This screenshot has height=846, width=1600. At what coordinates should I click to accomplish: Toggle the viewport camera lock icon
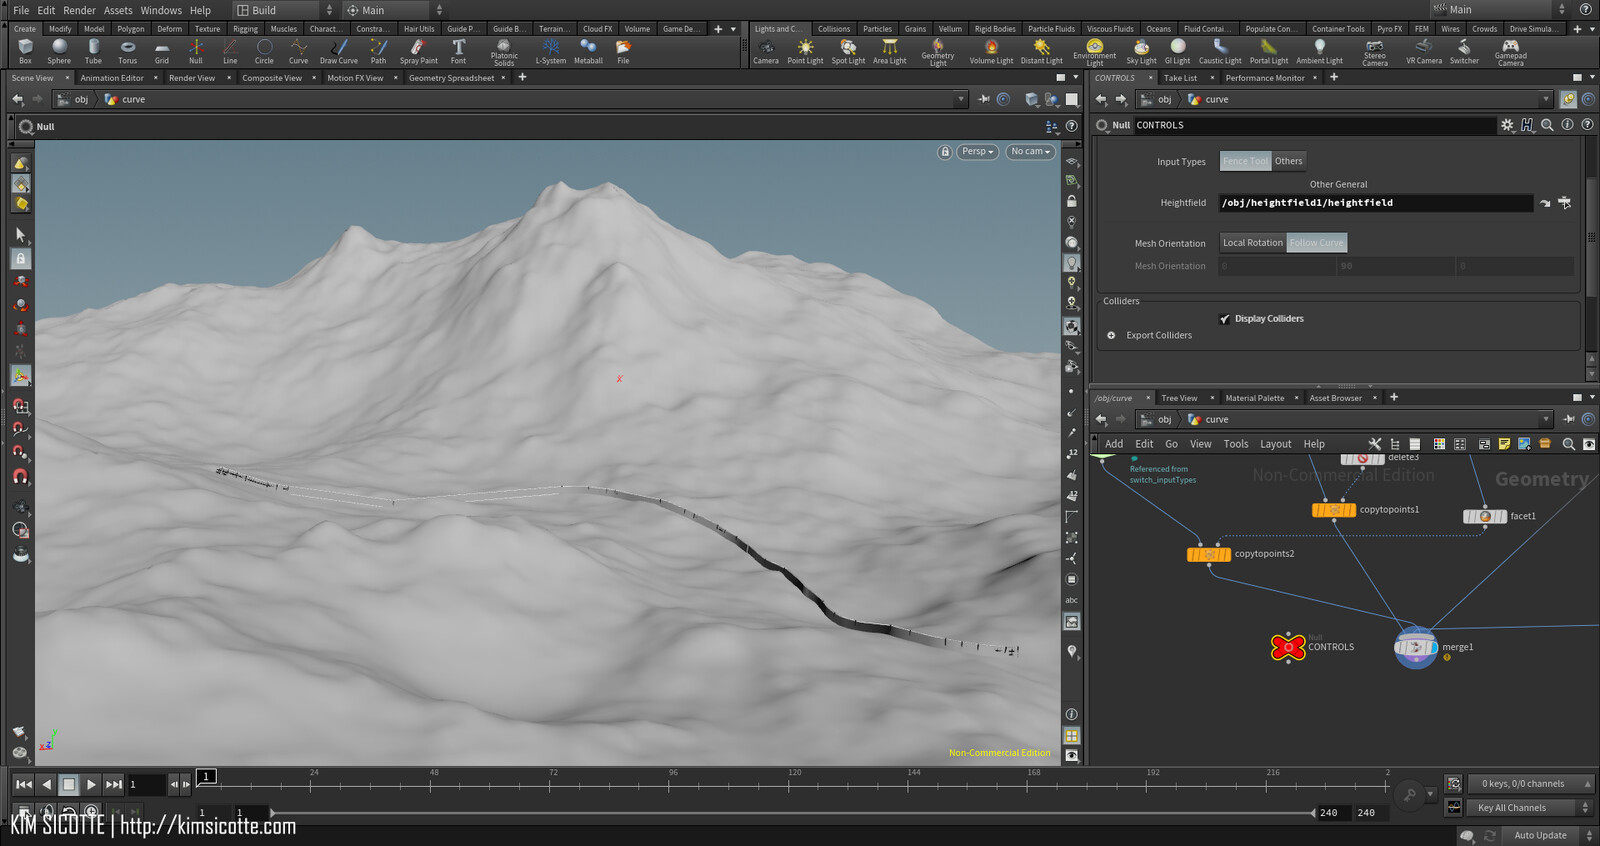[x=945, y=152]
